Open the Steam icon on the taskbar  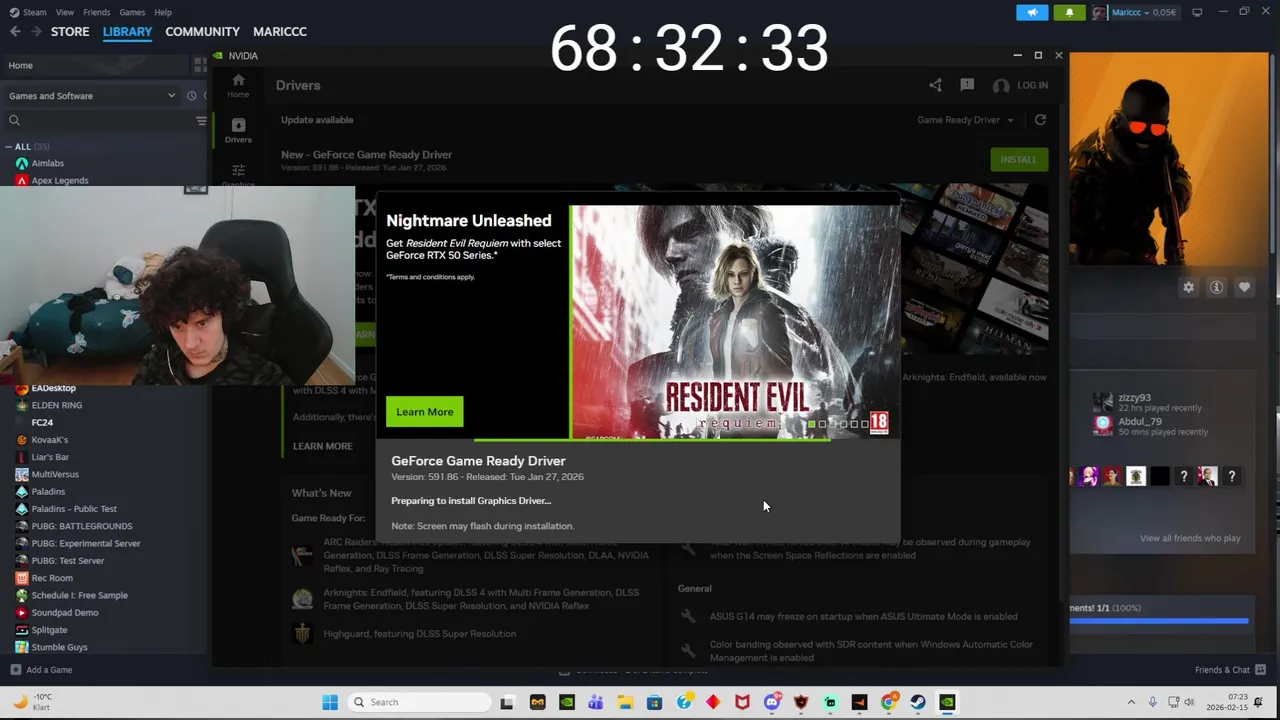click(917, 702)
